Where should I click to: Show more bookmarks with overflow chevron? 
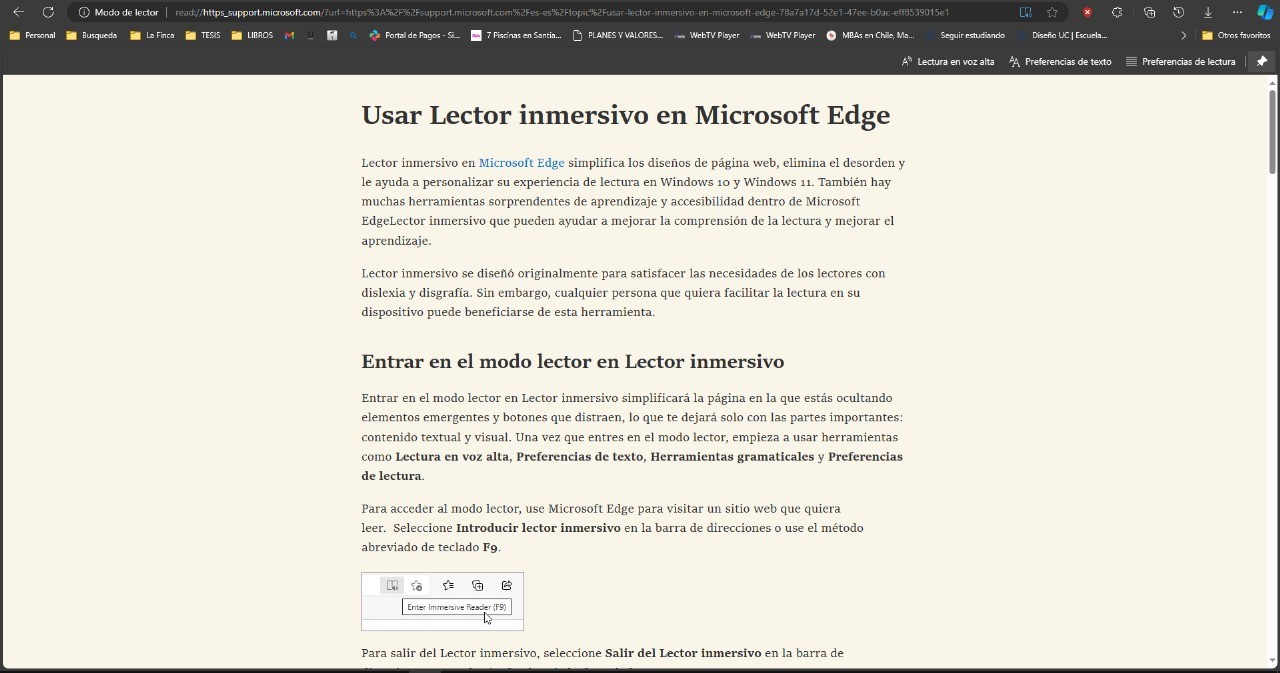(x=1184, y=35)
